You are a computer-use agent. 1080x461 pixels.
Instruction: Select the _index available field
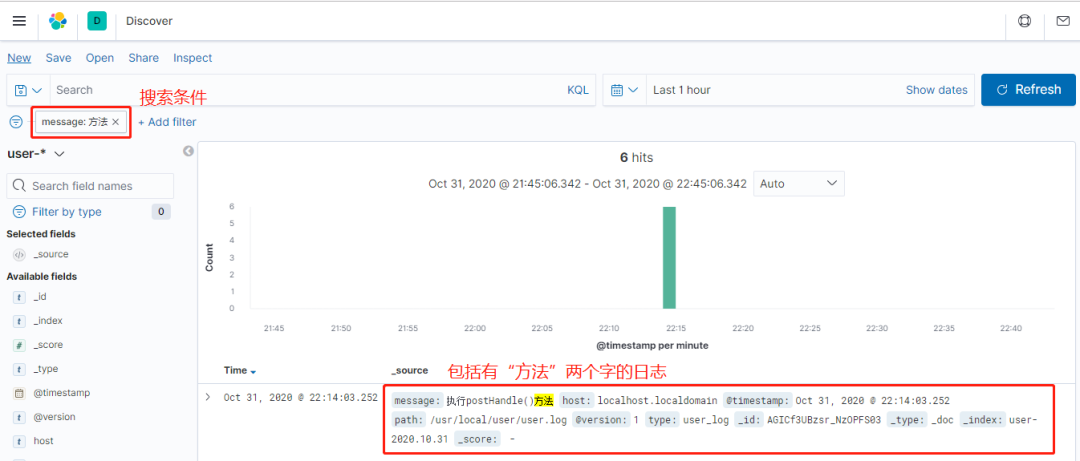point(48,321)
